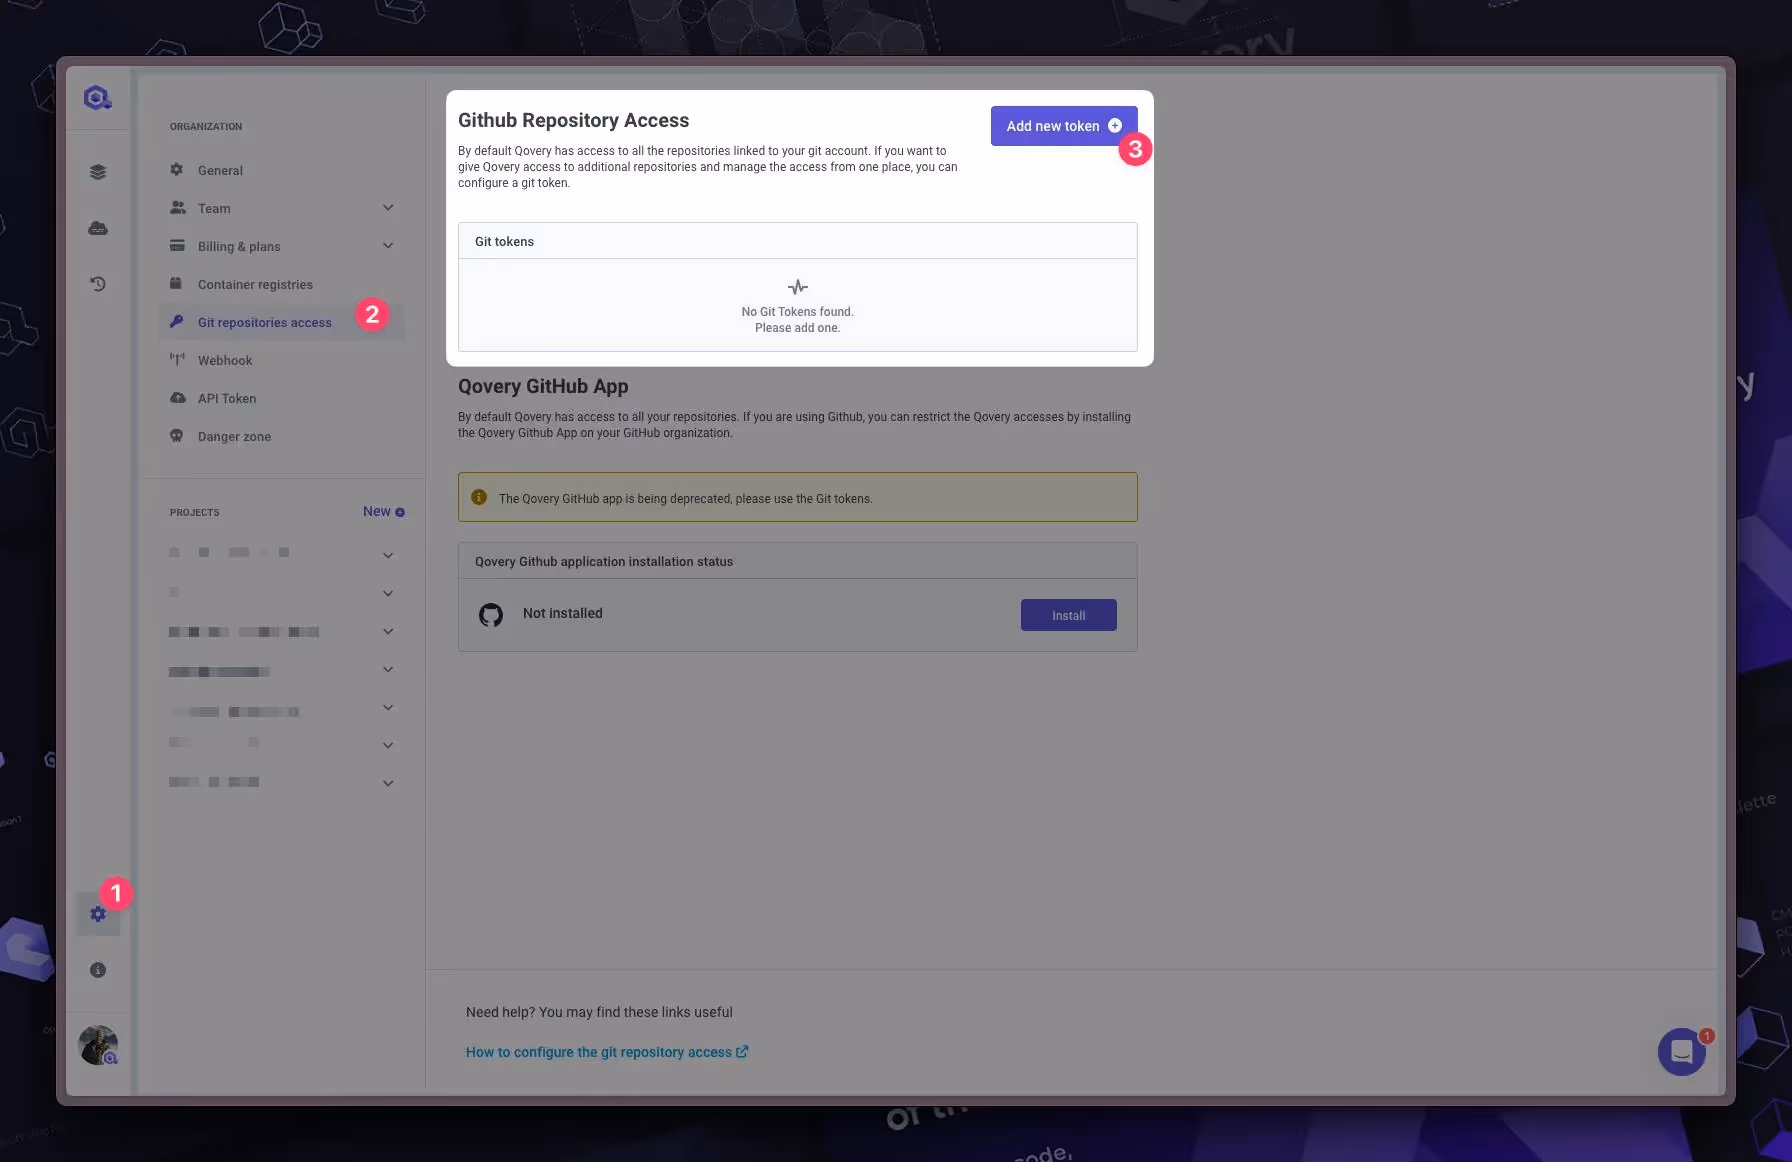
Task: Click the ORGANIZATION section label
Action: point(206,127)
